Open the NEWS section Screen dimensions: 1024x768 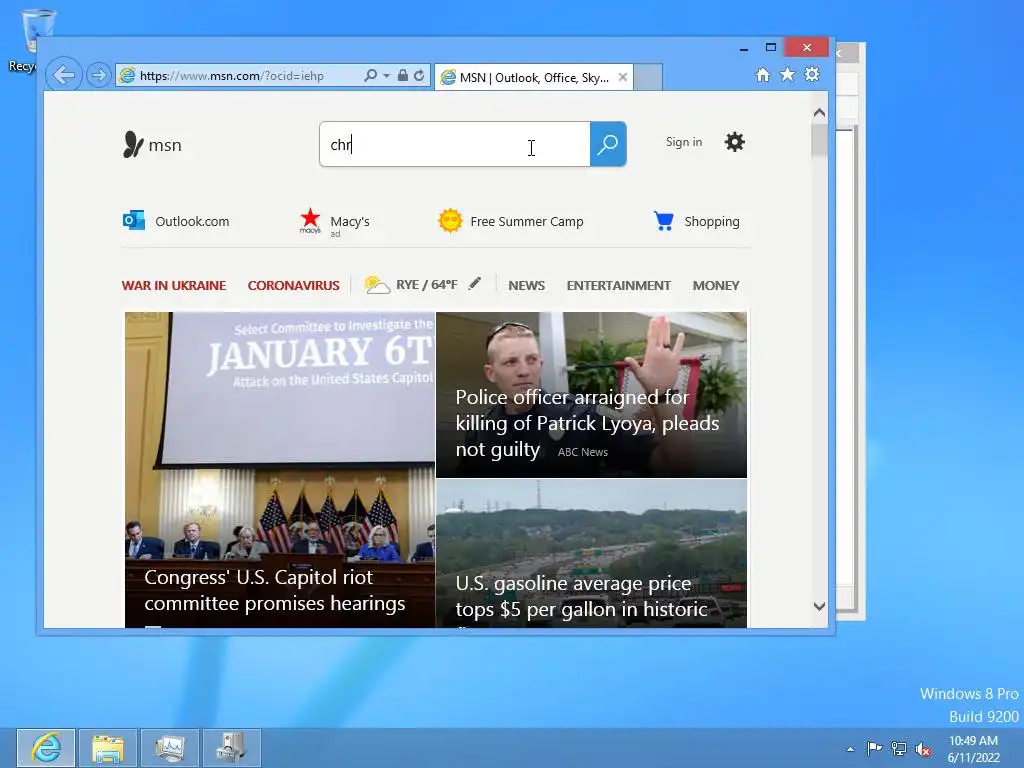526,285
